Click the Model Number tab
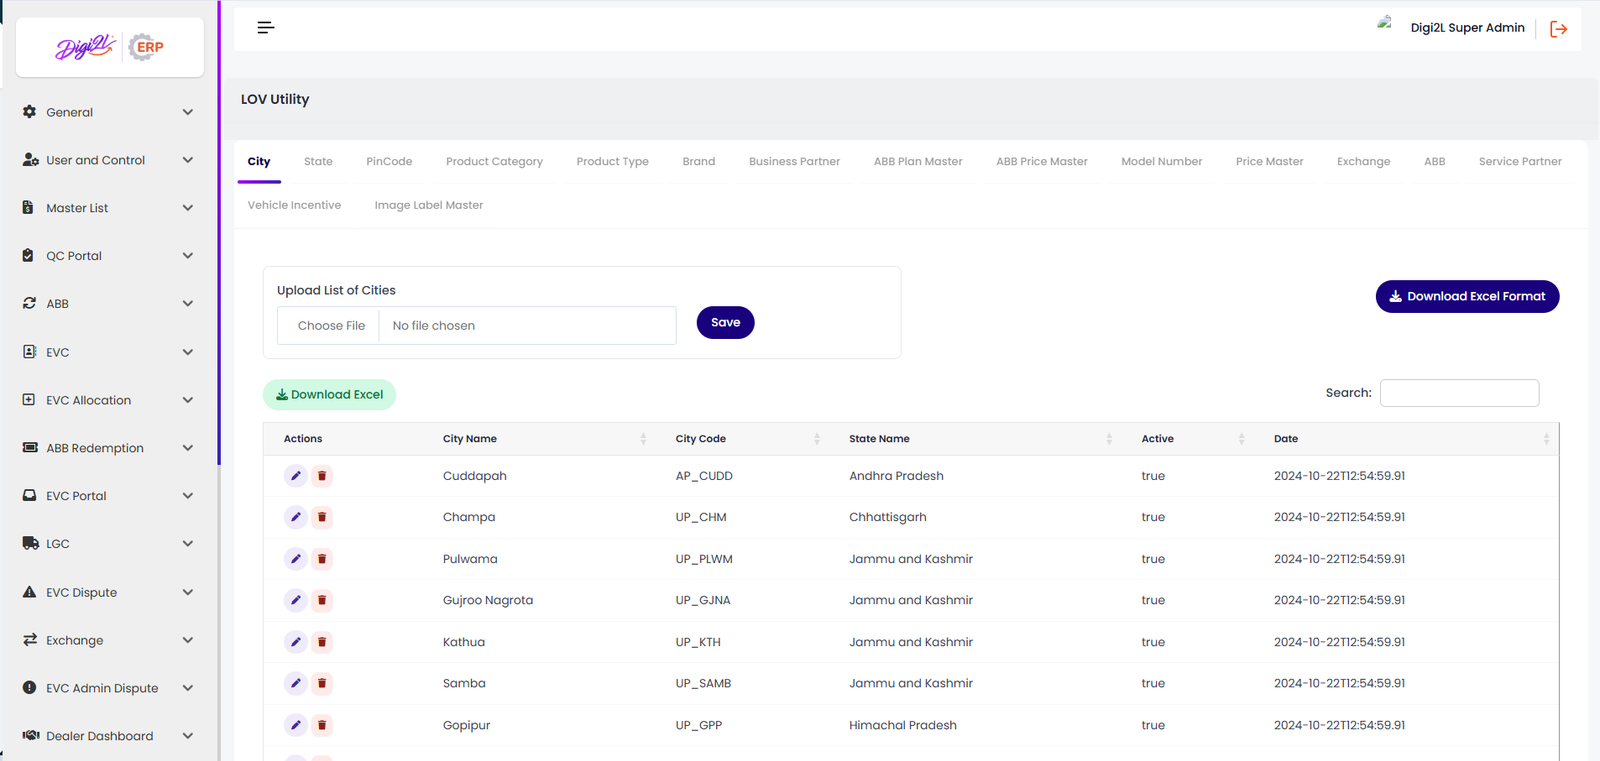This screenshot has width=1600, height=761. point(1161,161)
